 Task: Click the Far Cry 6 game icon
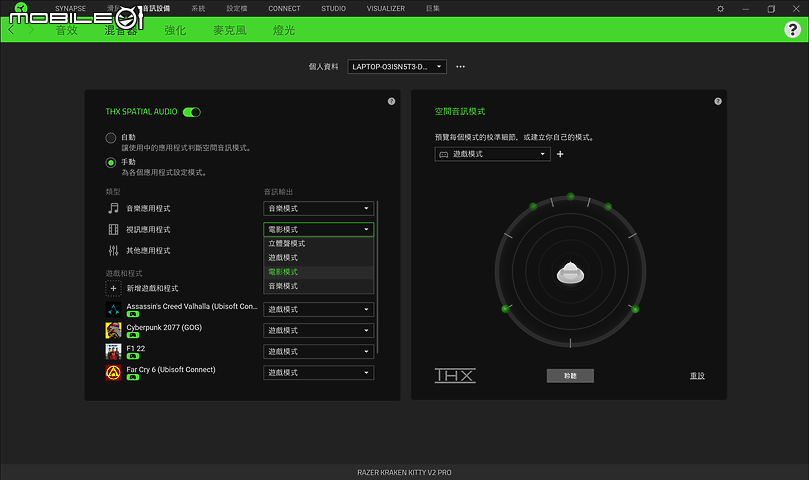click(x=114, y=372)
